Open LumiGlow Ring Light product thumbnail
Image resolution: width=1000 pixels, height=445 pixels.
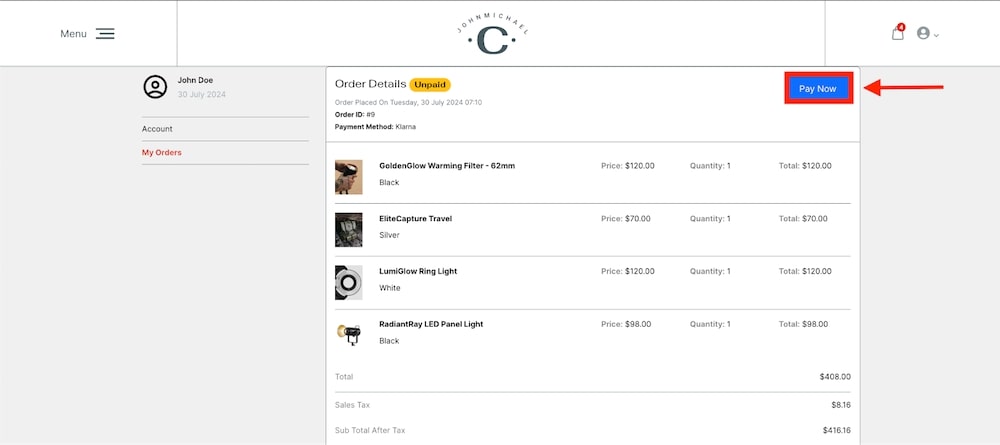coord(348,283)
